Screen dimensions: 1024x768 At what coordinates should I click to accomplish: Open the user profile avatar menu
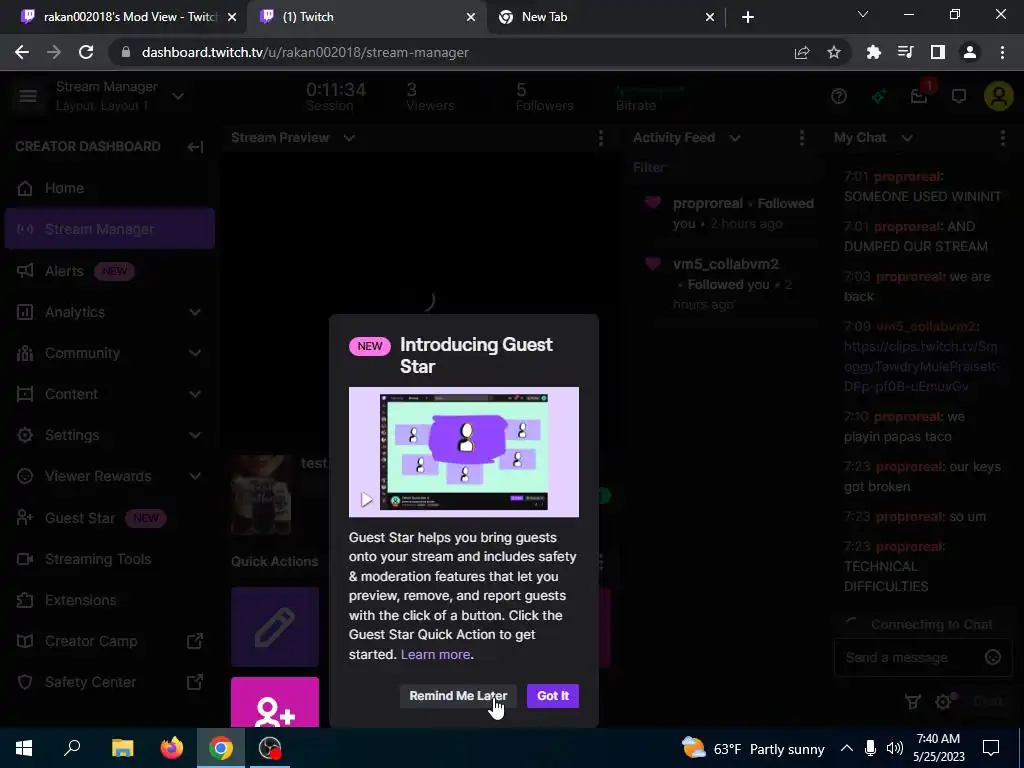pos(999,97)
